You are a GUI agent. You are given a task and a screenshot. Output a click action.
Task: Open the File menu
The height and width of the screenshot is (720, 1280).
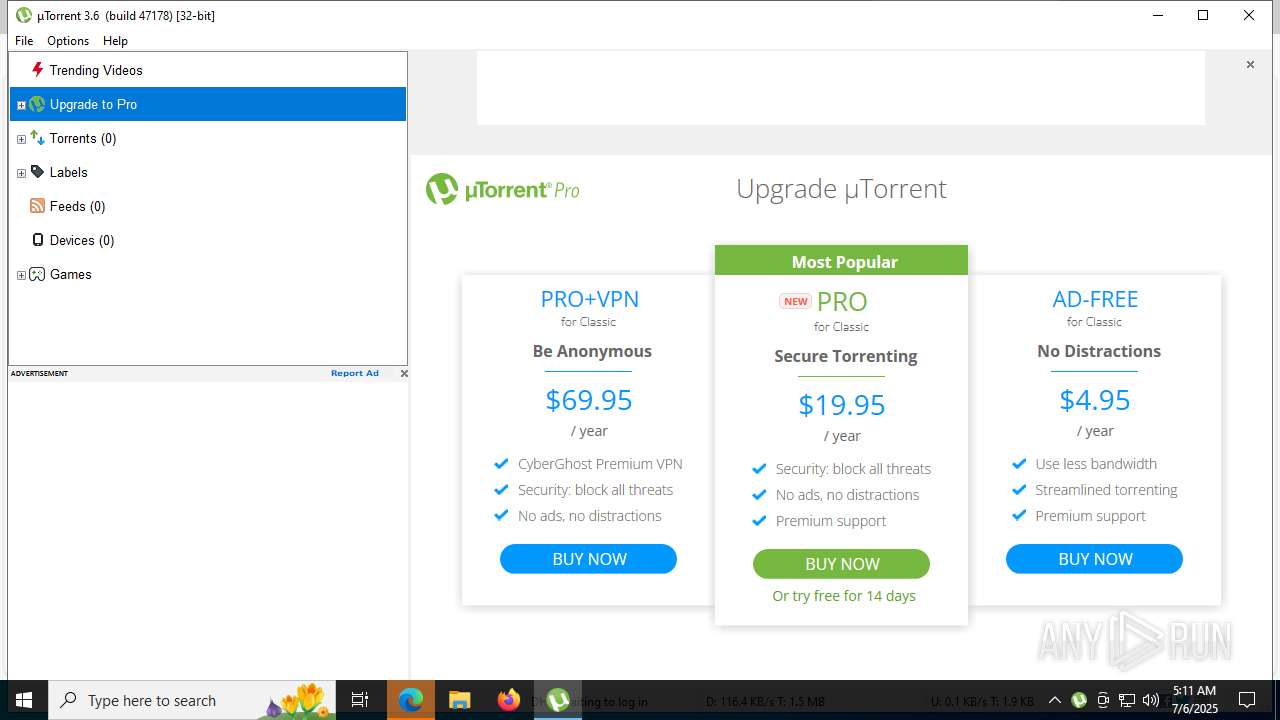(24, 41)
